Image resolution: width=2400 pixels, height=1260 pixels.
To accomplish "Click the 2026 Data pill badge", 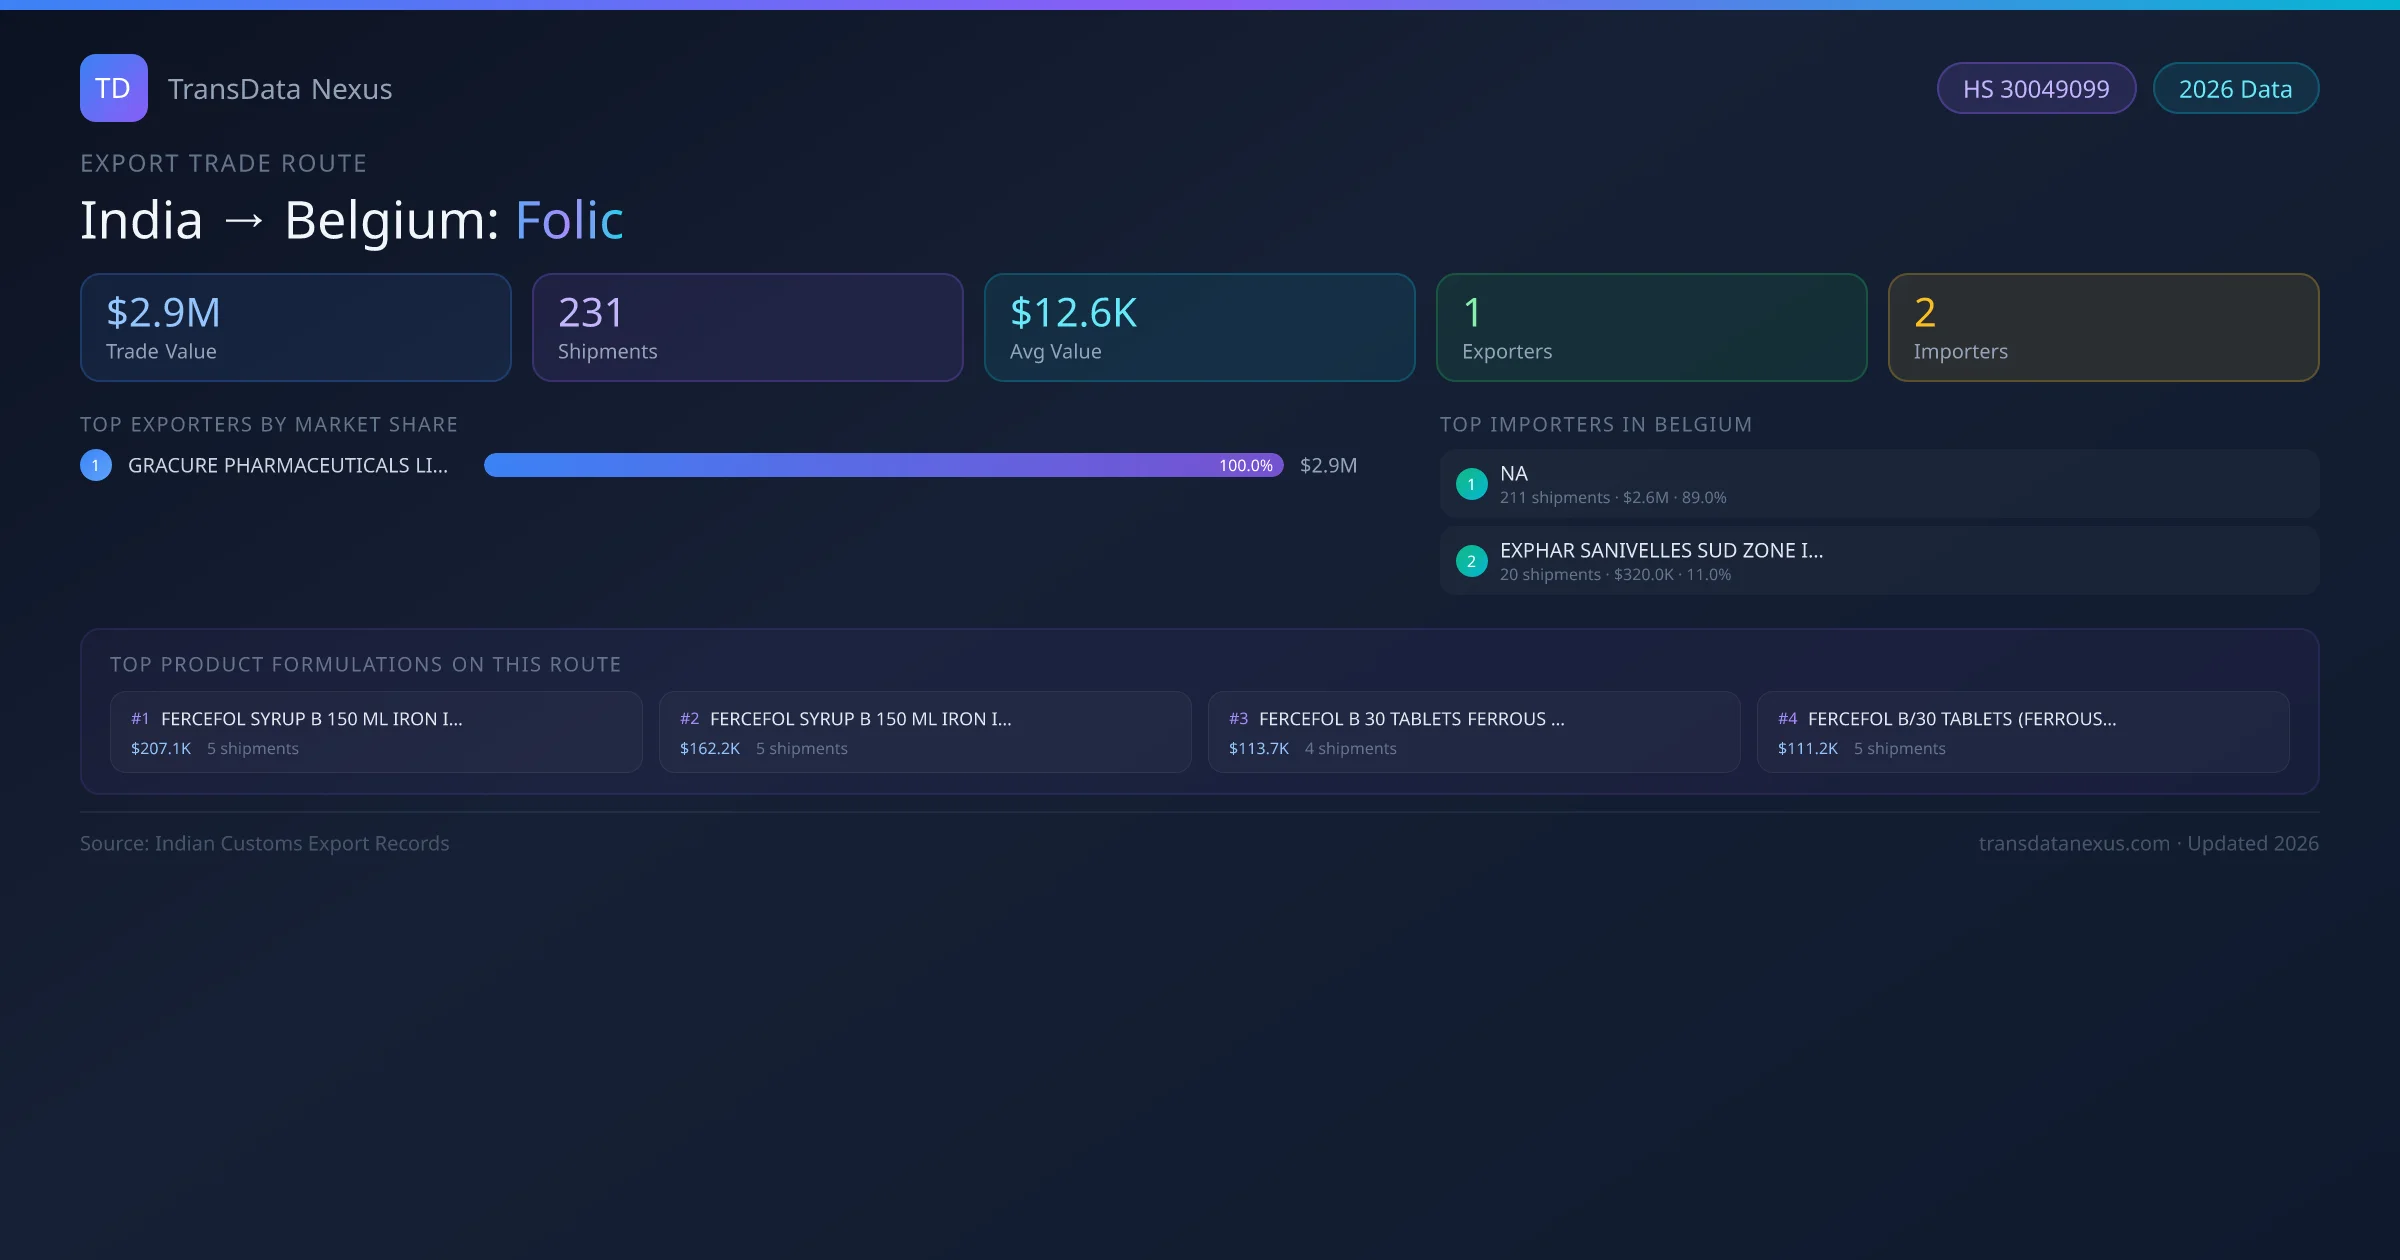I will [x=2235, y=89].
